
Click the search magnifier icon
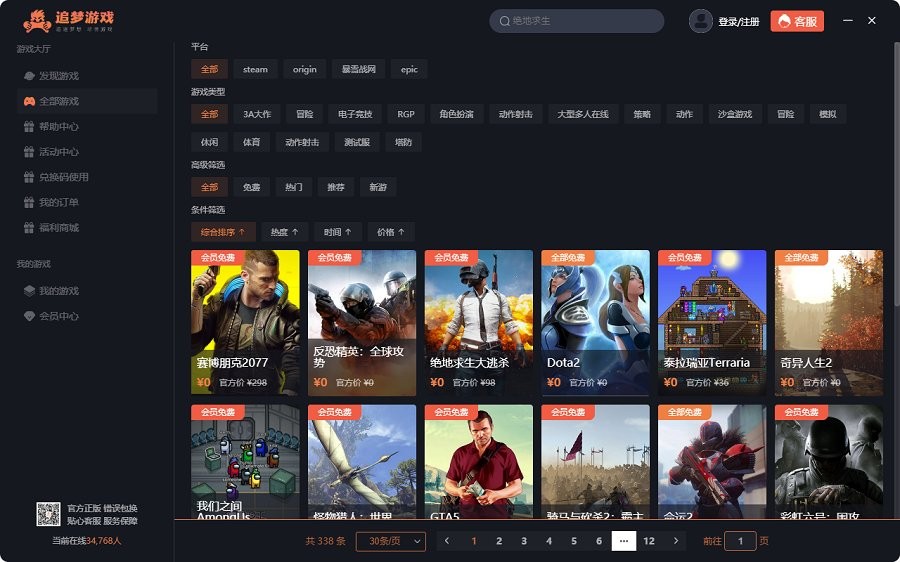(504, 21)
